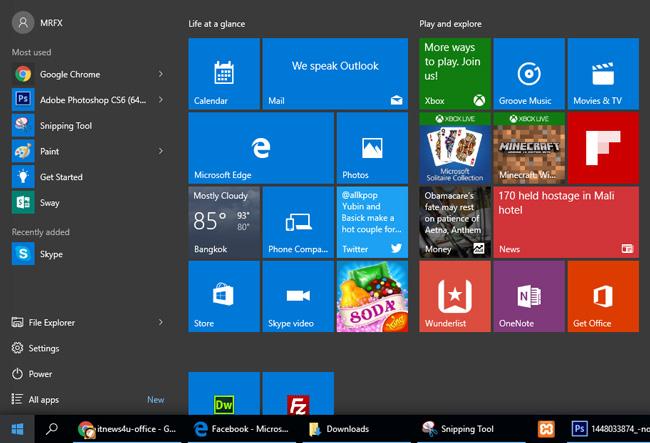Switch to Photoshop 1448033874 taskbar window
The image size is (650, 443).
(x=609, y=429)
